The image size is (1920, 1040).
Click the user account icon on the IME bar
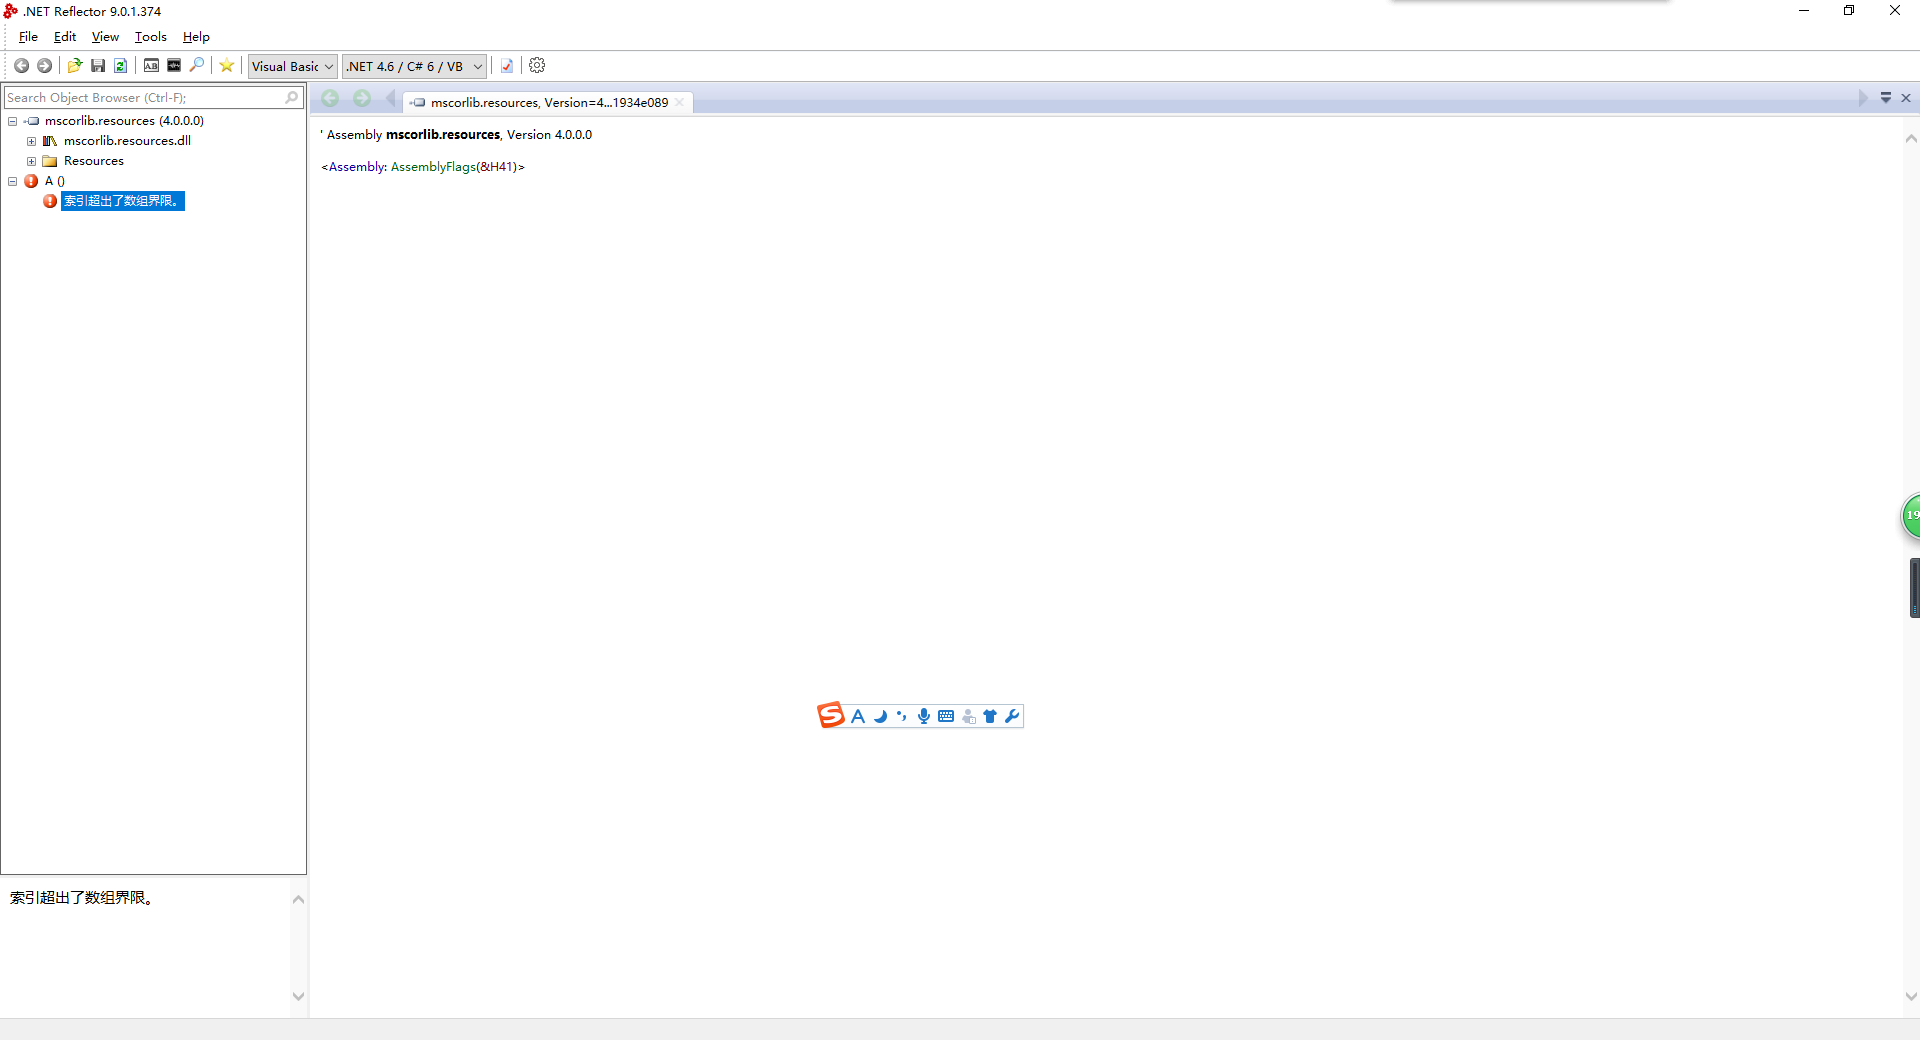pos(968,716)
